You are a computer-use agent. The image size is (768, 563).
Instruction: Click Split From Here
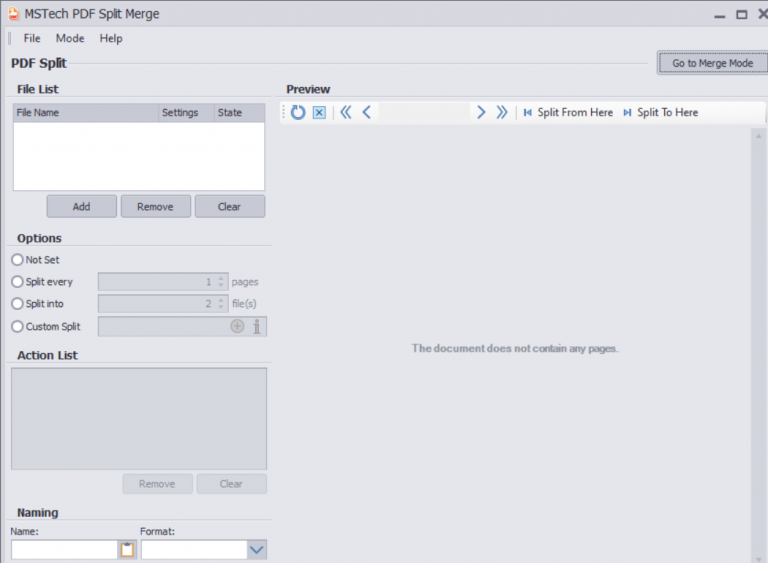pos(568,112)
